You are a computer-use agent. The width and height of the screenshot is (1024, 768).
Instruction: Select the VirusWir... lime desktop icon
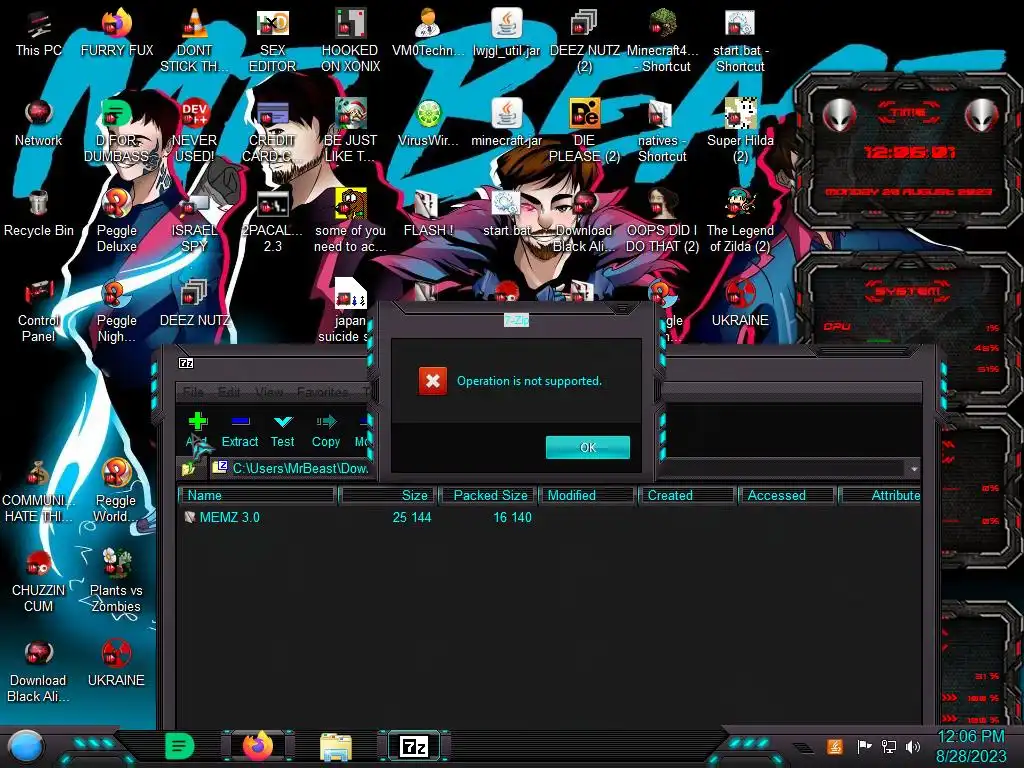428,124
